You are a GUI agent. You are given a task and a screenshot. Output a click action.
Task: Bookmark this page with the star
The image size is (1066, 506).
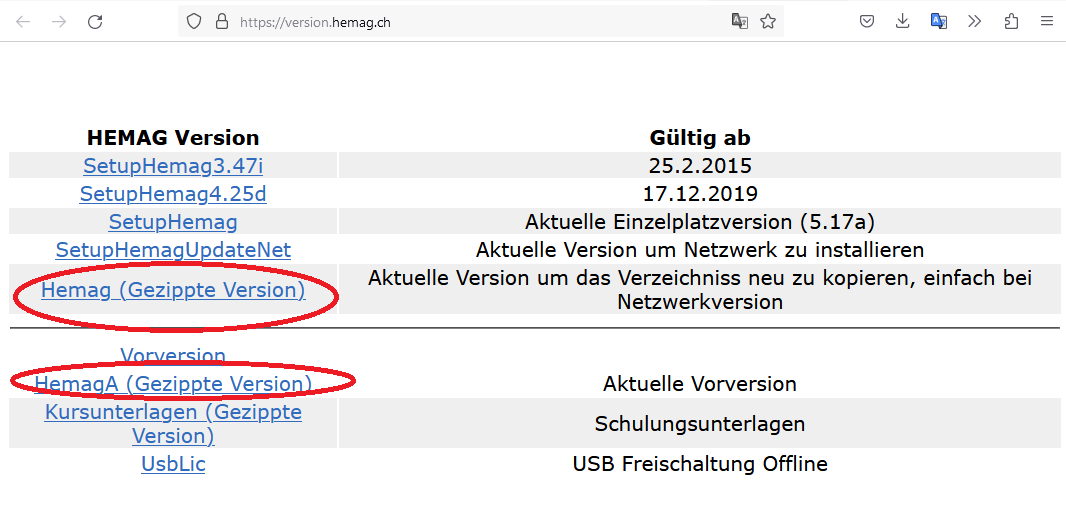click(x=768, y=21)
